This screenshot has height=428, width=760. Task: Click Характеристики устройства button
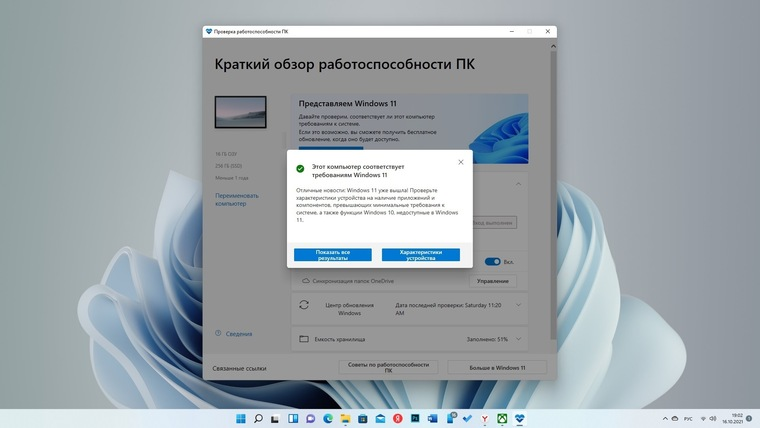421,255
